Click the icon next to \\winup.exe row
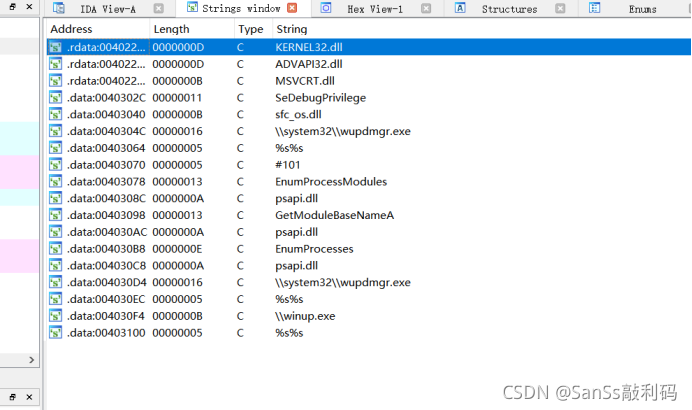Screen dimensions: 692x410 click(x=56, y=315)
